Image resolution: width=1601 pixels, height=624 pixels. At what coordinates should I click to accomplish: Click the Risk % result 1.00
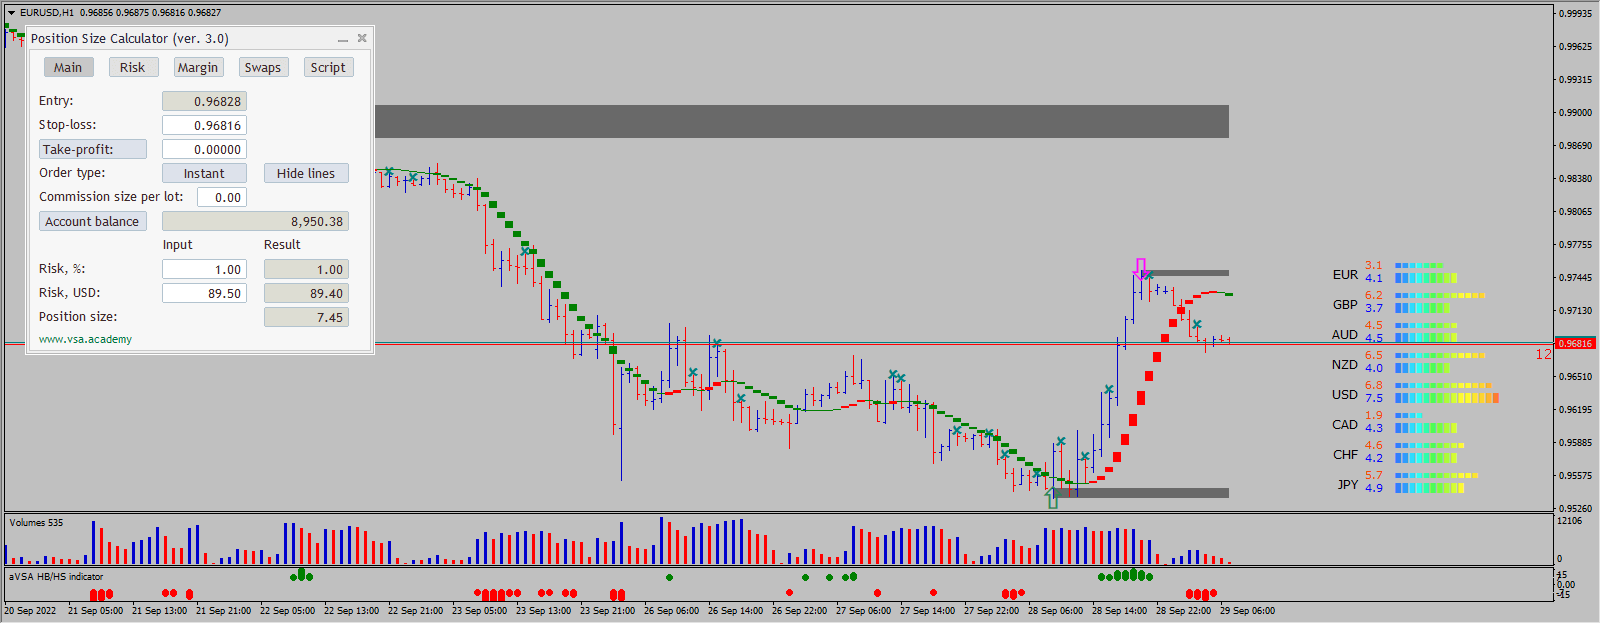click(x=306, y=269)
